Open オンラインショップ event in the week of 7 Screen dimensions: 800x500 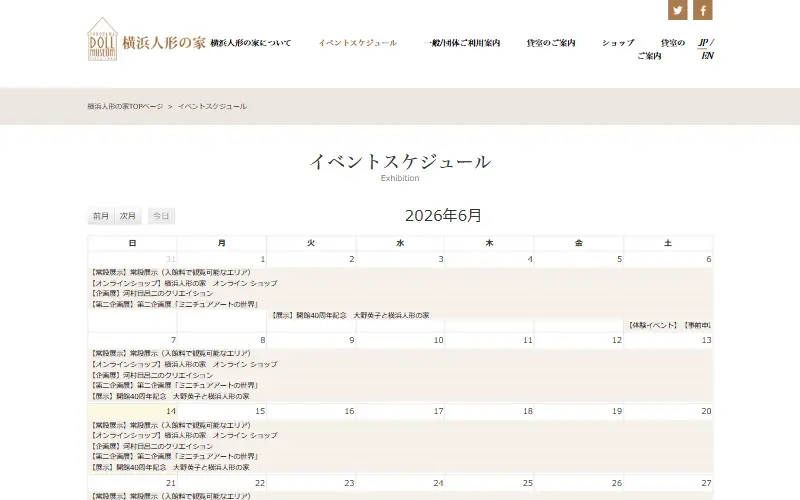400,364
